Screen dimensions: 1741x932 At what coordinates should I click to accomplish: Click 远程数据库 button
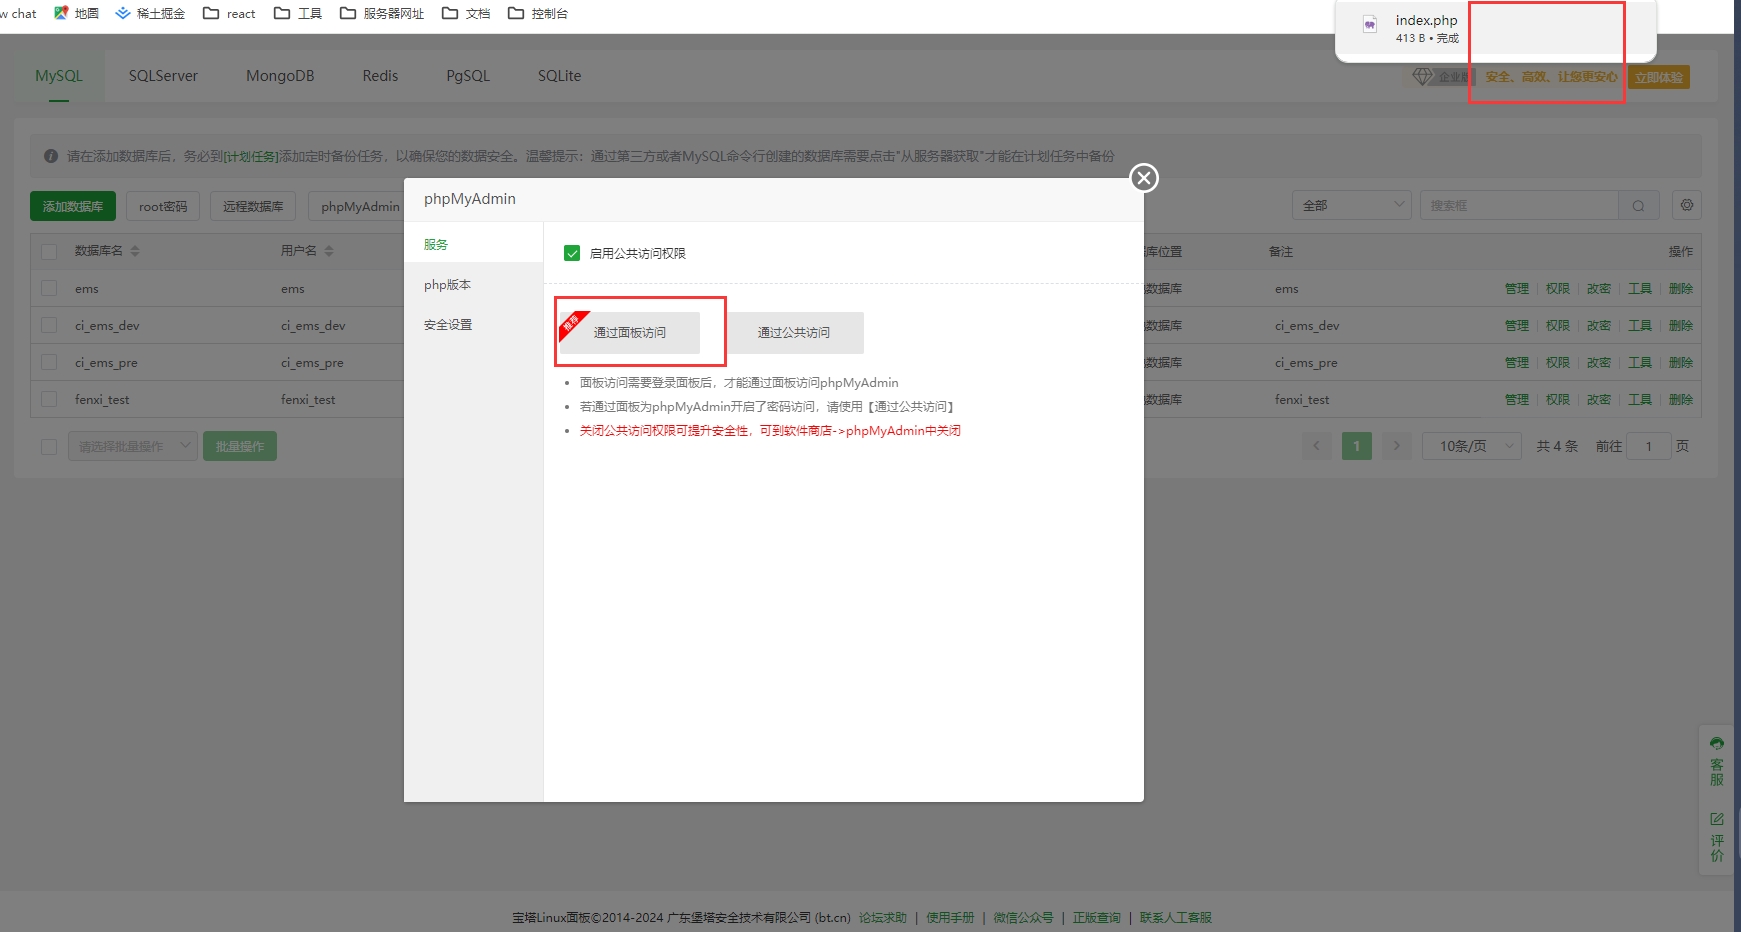tap(253, 206)
